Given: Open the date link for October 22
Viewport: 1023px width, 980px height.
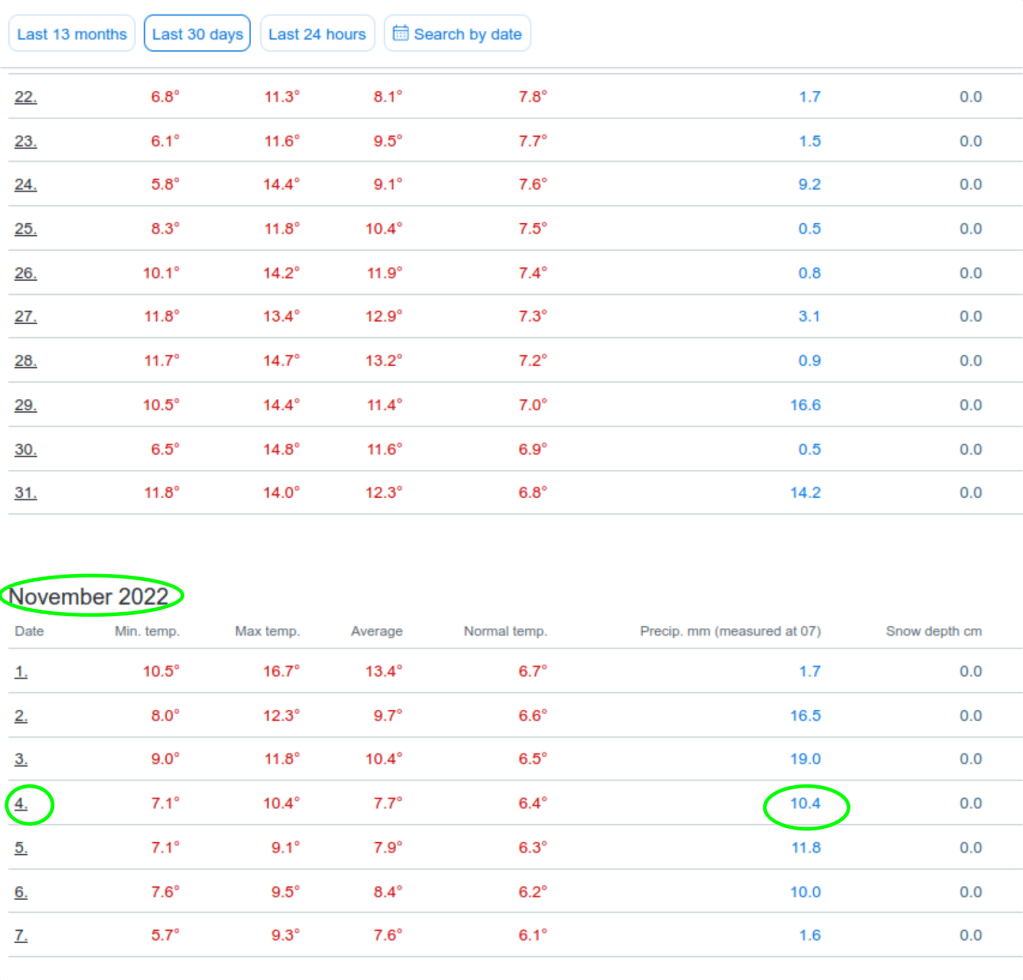Looking at the screenshot, I should (25, 97).
